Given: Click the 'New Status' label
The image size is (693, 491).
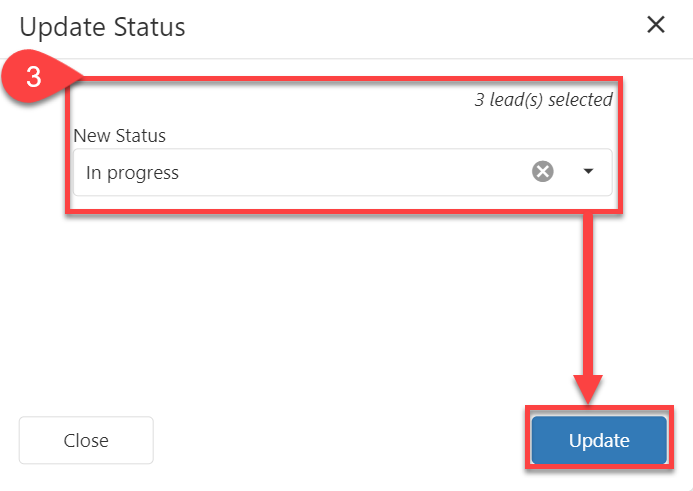Looking at the screenshot, I should (x=120, y=135).
